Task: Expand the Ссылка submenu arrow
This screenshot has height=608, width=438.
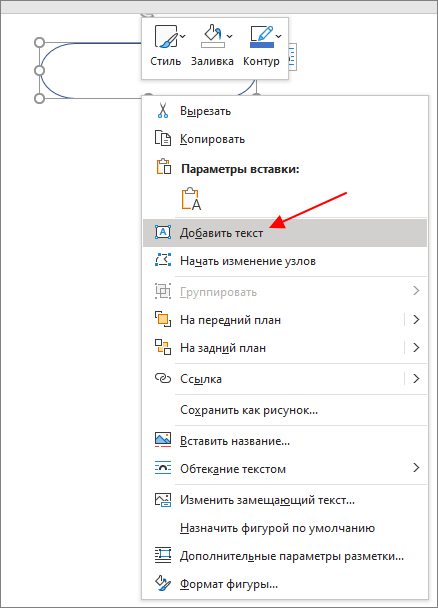Action: [416, 378]
